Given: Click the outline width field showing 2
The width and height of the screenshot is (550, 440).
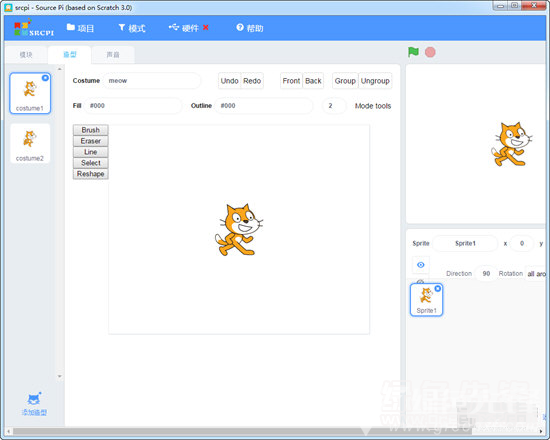Looking at the screenshot, I should pyautogui.click(x=334, y=106).
